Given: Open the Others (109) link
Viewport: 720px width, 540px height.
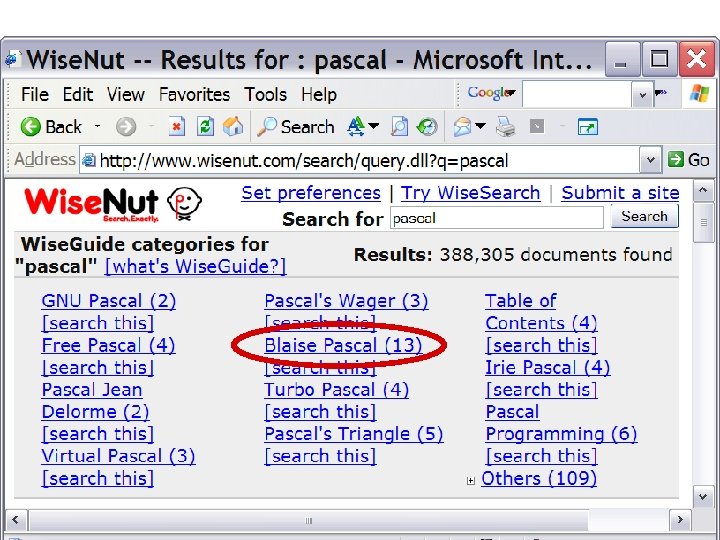Looking at the screenshot, I should tap(539, 478).
